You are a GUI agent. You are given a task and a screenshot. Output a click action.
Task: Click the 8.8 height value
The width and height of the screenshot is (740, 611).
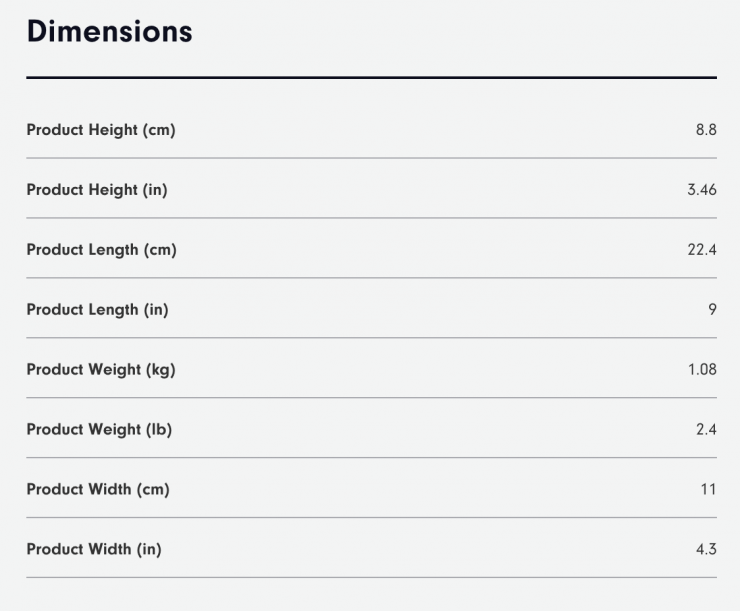[706, 130]
